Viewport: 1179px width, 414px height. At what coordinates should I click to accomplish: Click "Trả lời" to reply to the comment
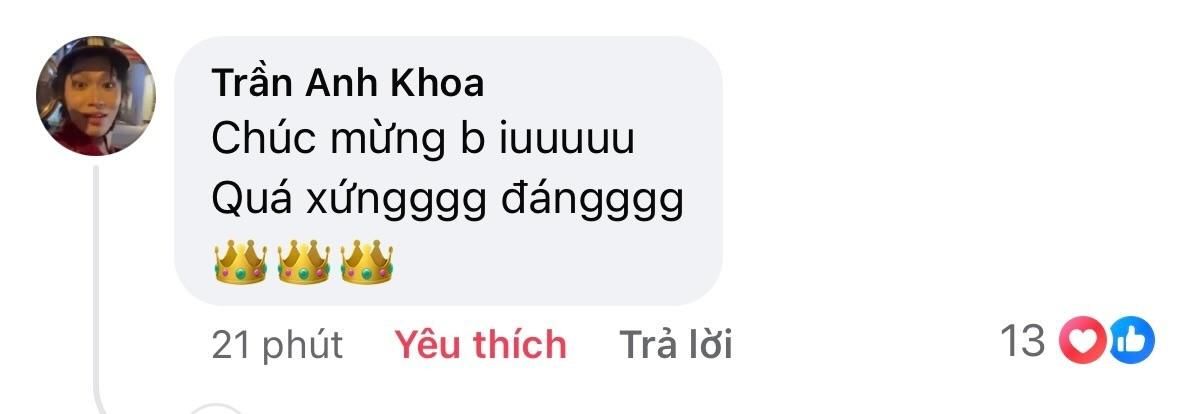click(676, 345)
